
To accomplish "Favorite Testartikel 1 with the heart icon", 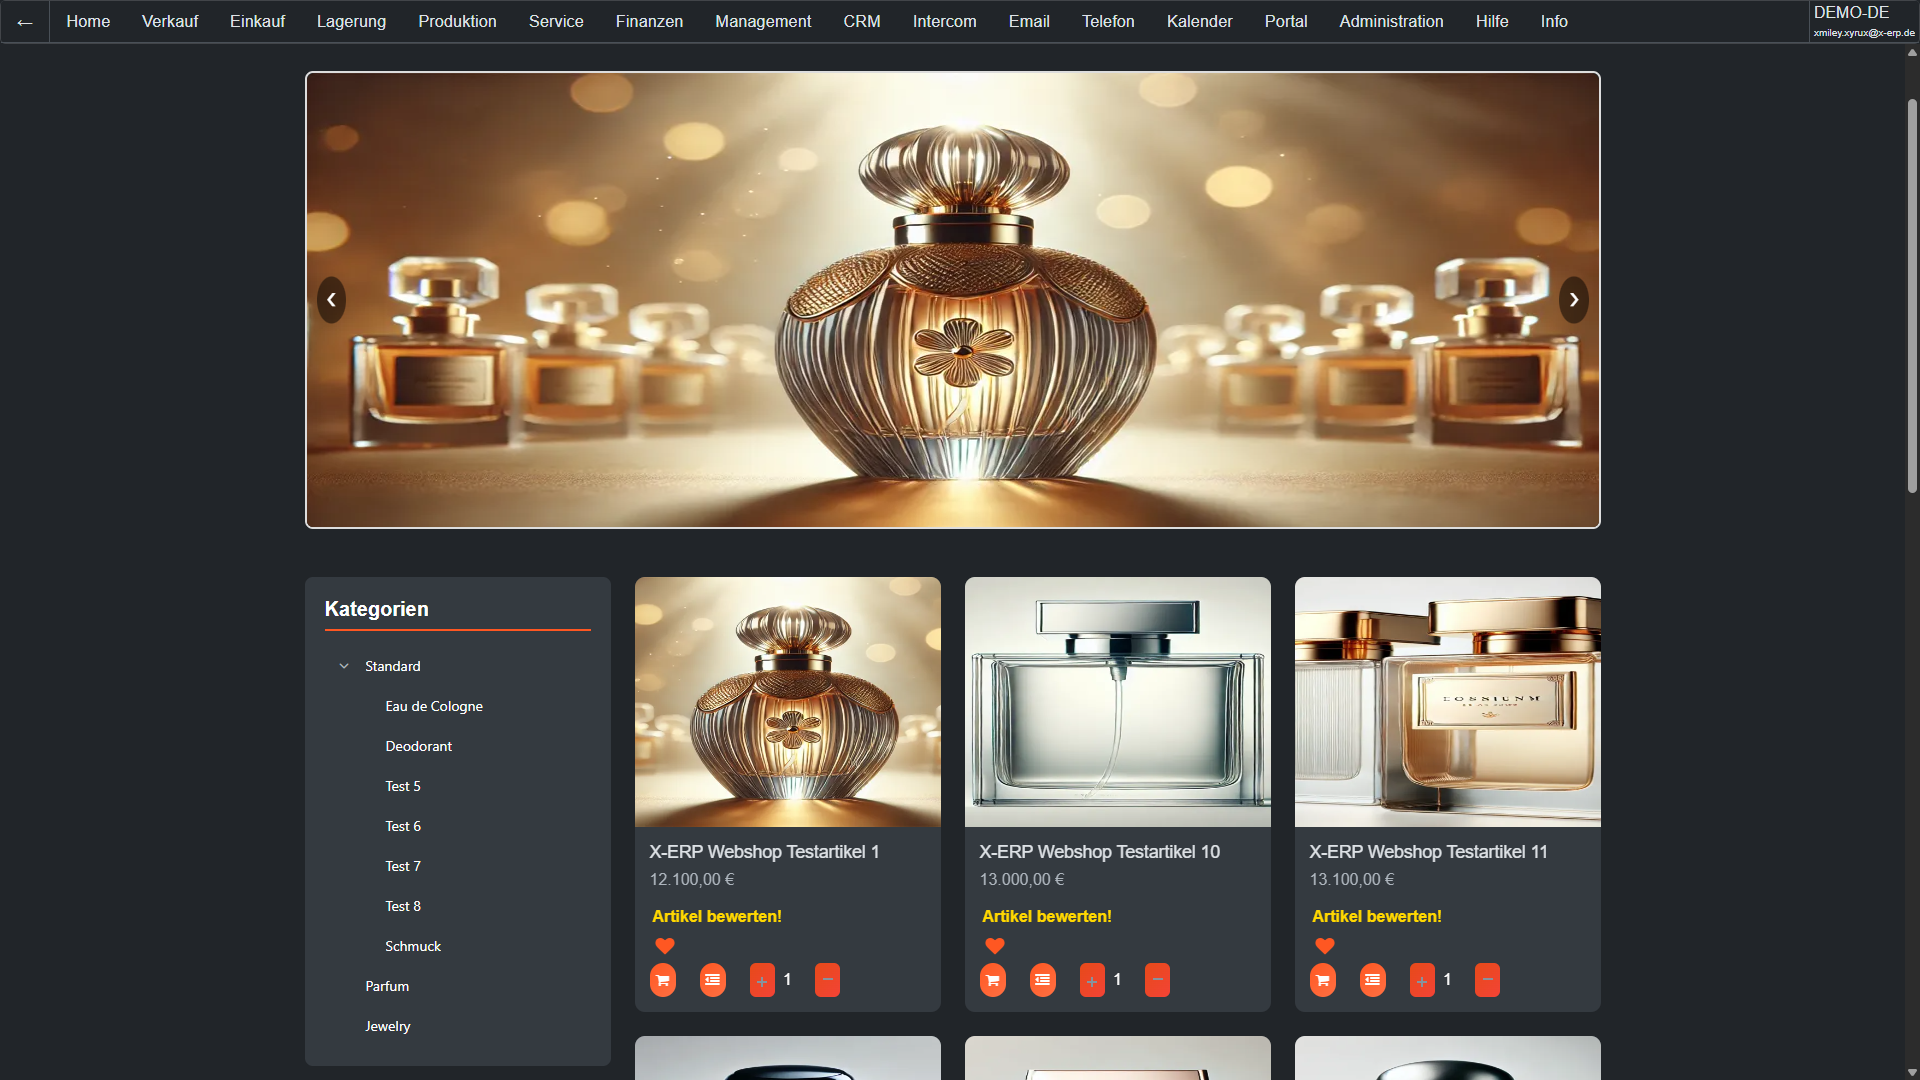I will [x=664, y=946].
